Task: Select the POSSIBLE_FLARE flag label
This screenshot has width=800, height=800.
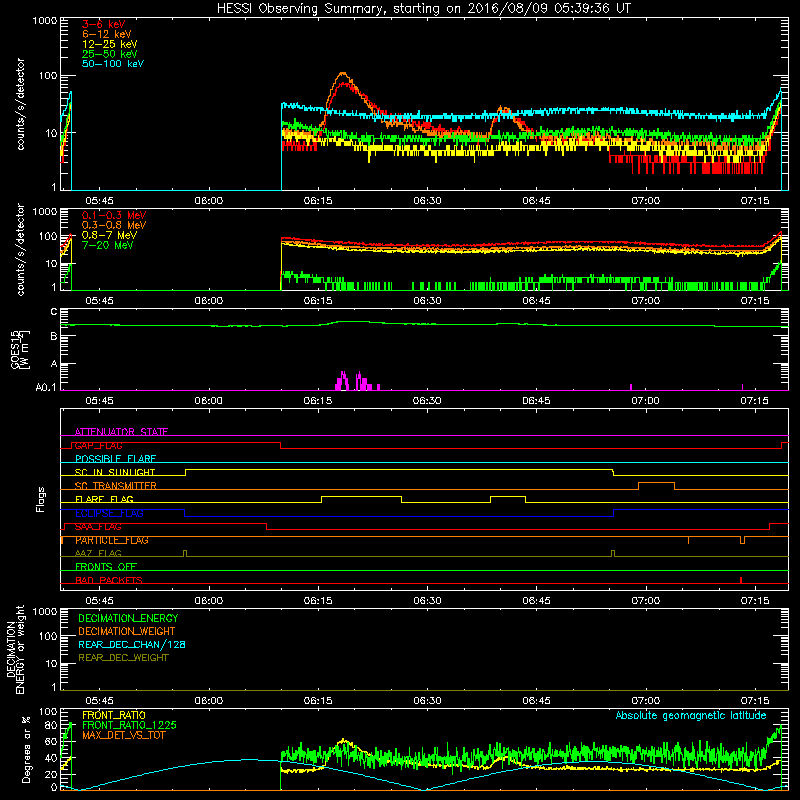Action: 115,459
